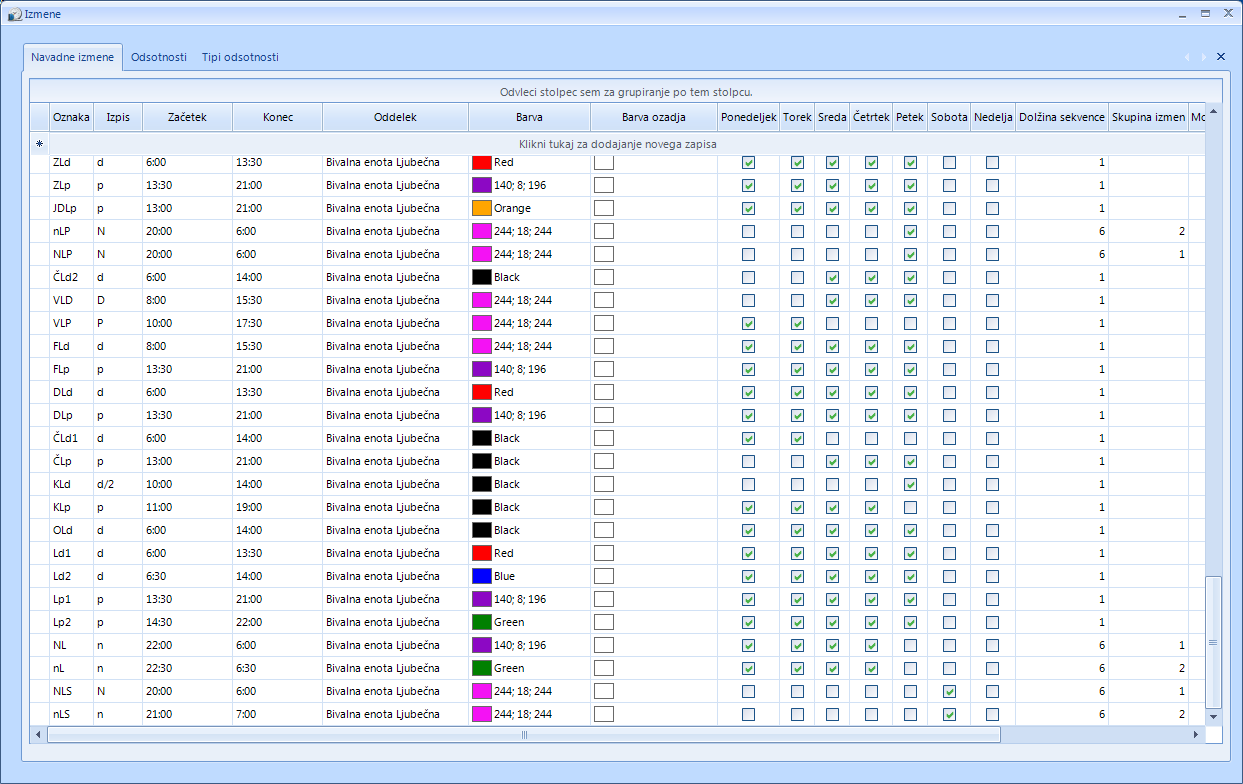
Task: Click the vertical scrollbar up arrow
Action: point(1214,111)
